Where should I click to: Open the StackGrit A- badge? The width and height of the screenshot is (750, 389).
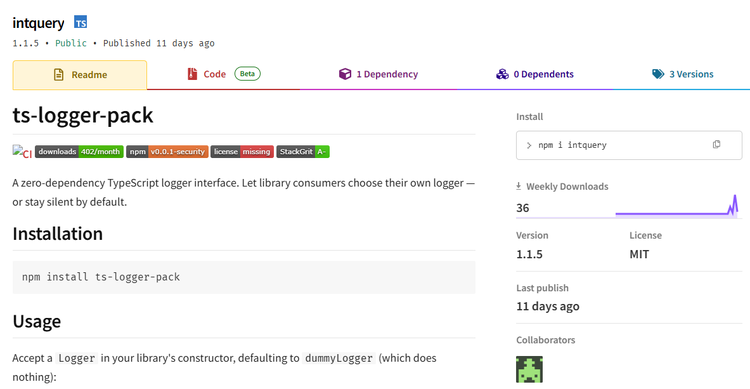(x=303, y=152)
